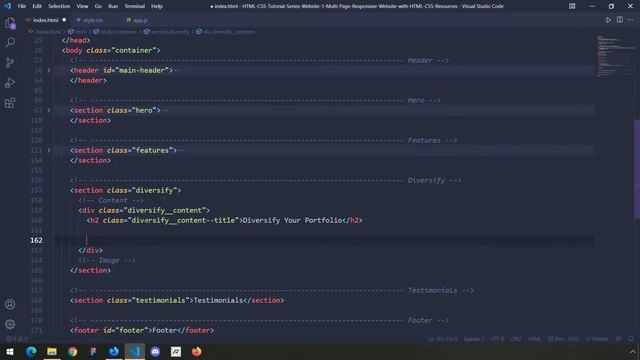This screenshot has width=640, height=360.
Task: Expand the folded section hero block
Action: 49,110
